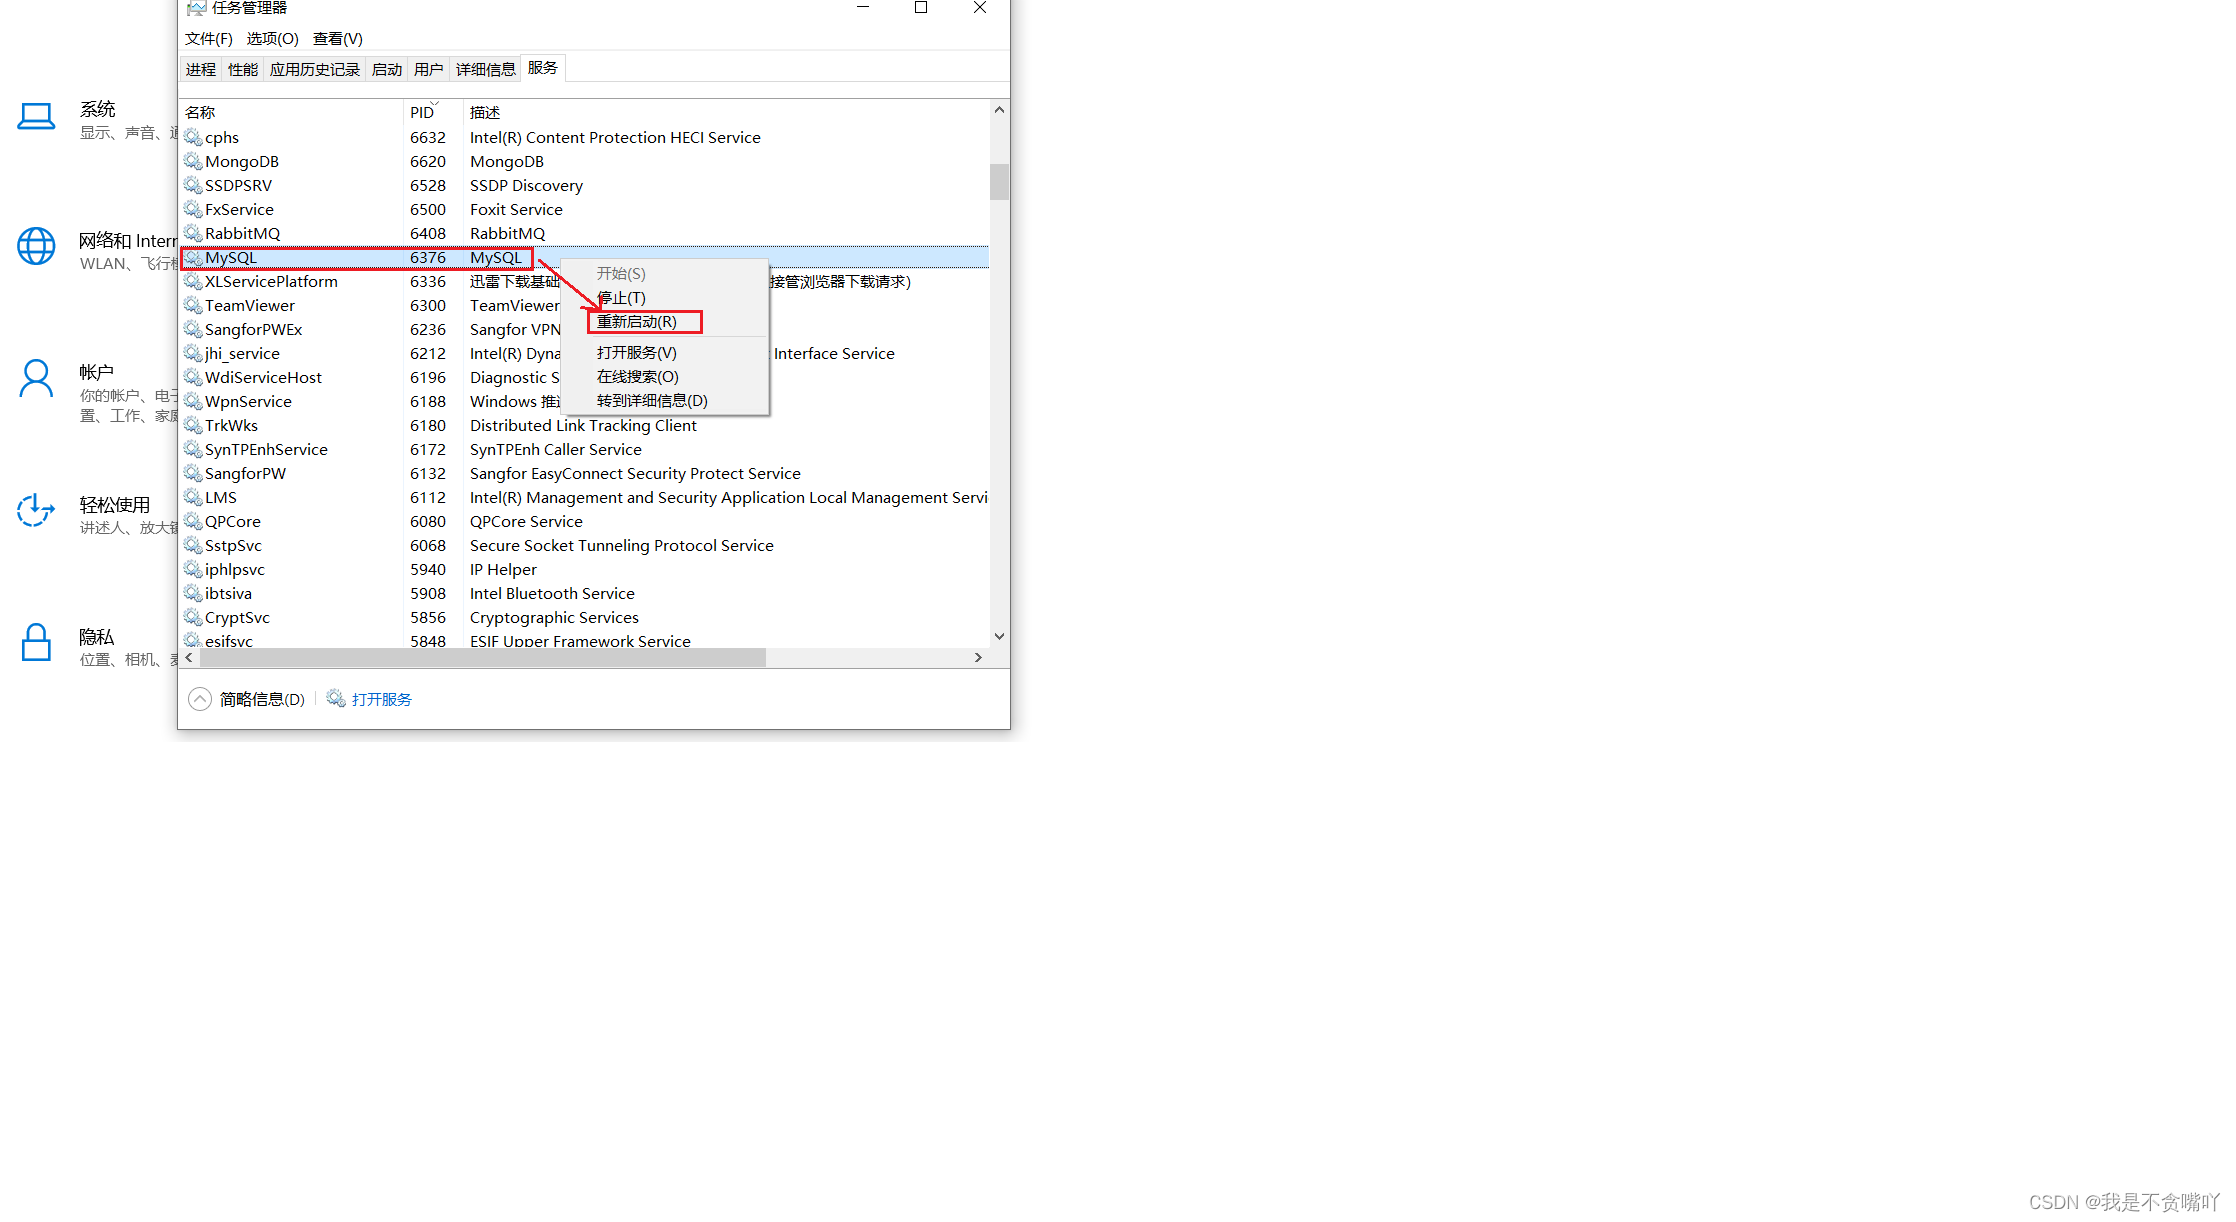The height and width of the screenshot is (1222, 2236).
Task: Click the QPCore service gear icon
Action: (x=193, y=521)
